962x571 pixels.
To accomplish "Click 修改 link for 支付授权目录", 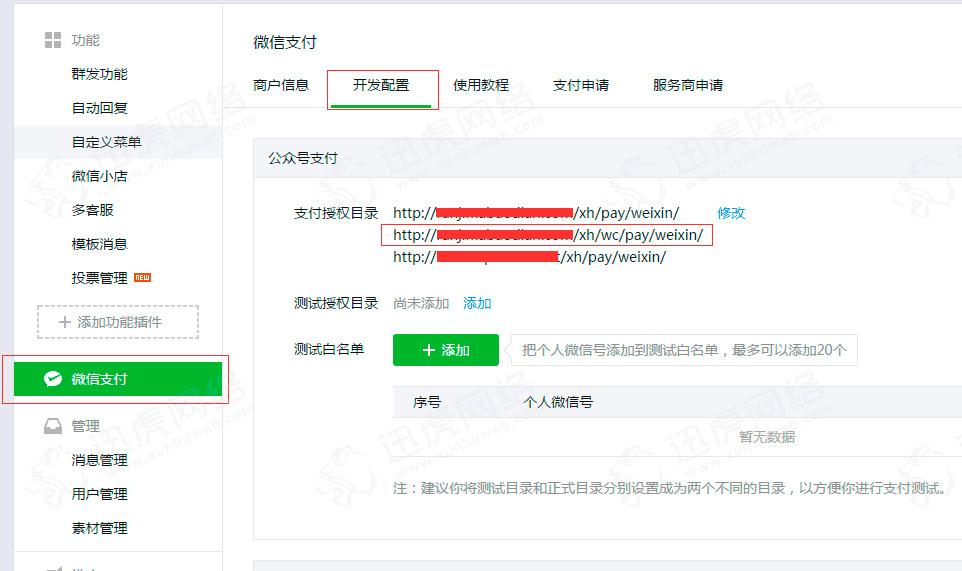I will pos(731,213).
